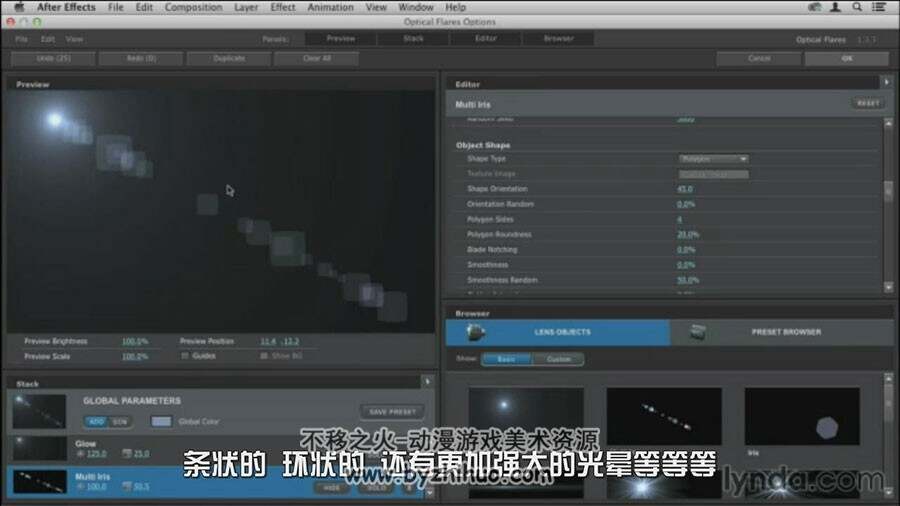900x506 pixels.
Task: Click Stack scrollbar down arrow
Action: [x=429, y=492]
